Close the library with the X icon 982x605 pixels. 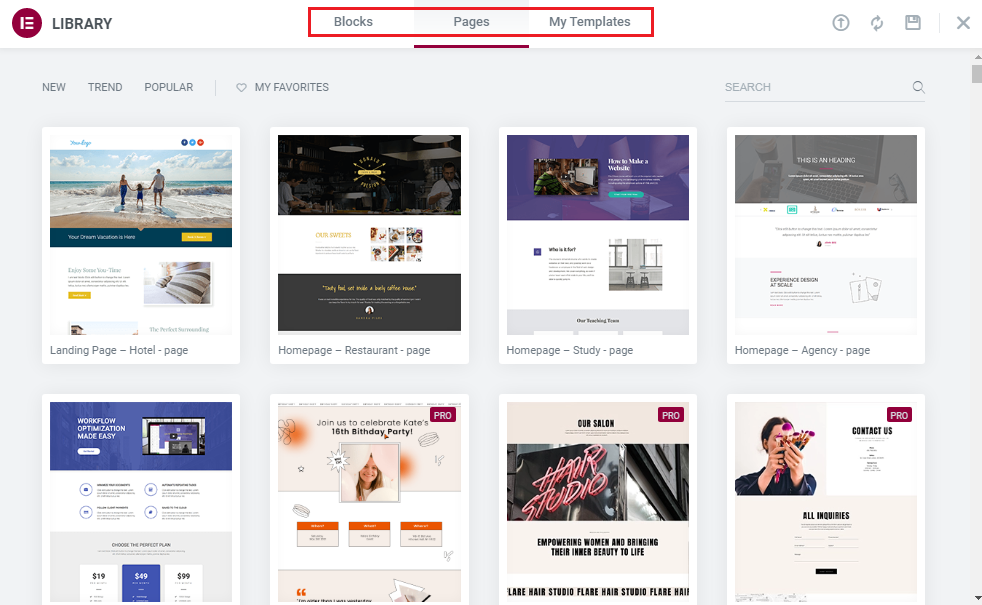pyautogui.click(x=963, y=23)
